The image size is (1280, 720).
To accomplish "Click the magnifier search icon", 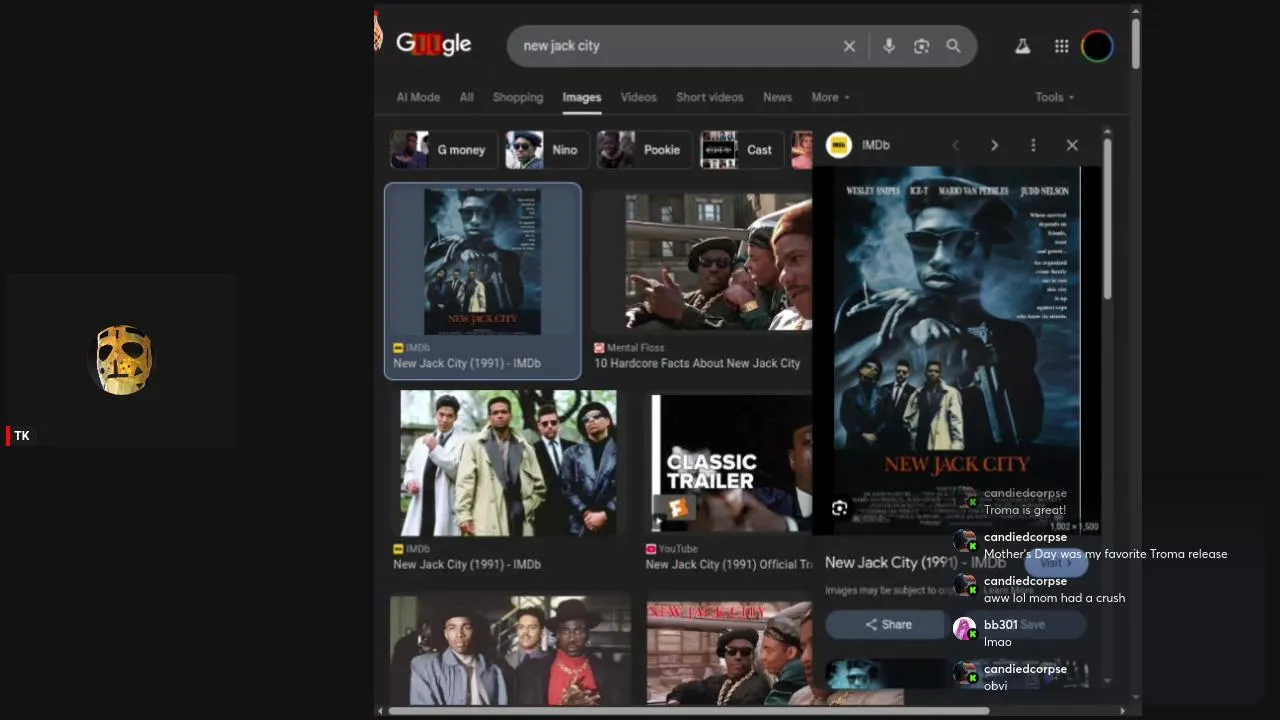I will [953, 46].
